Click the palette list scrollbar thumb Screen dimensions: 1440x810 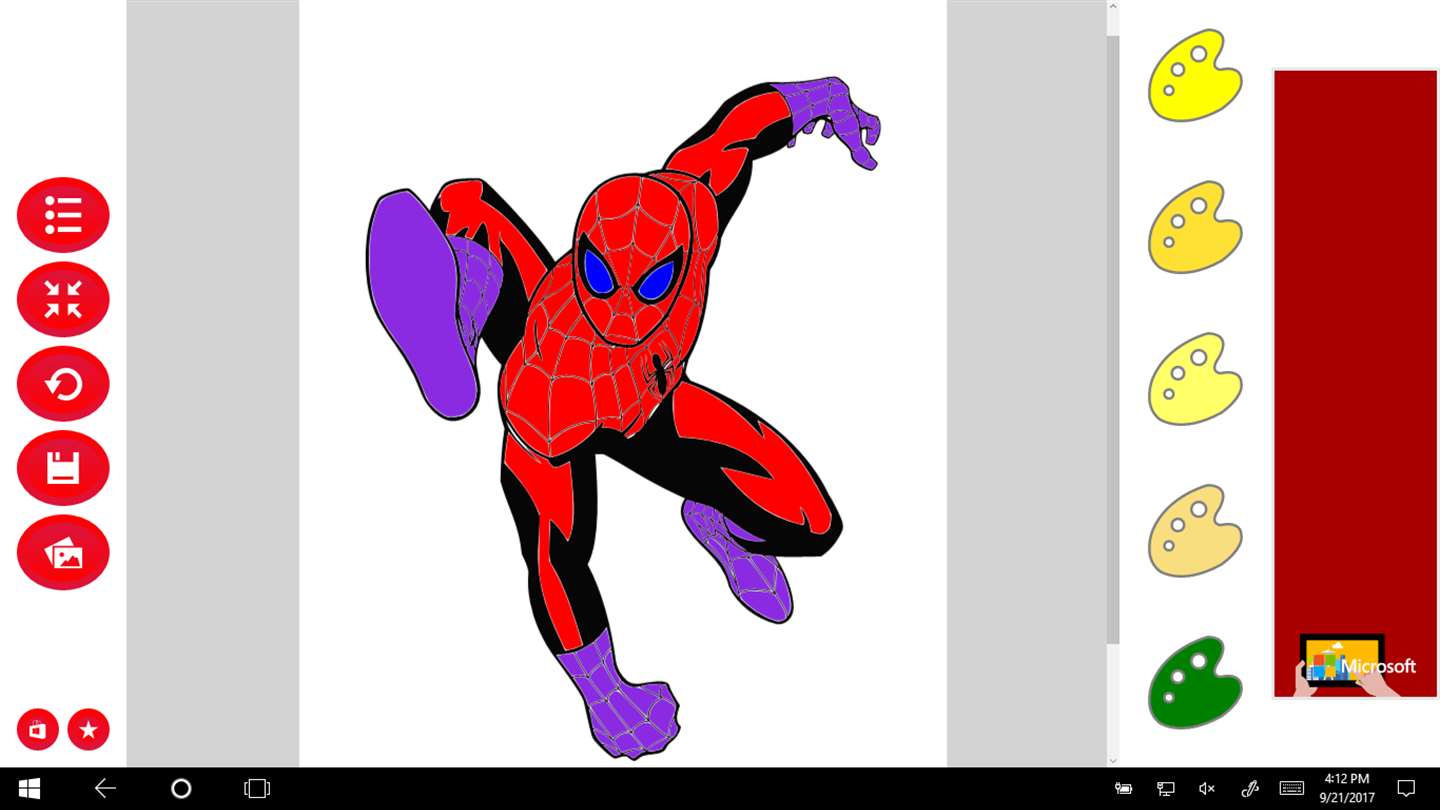pyautogui.click(x=1113, y=340)
